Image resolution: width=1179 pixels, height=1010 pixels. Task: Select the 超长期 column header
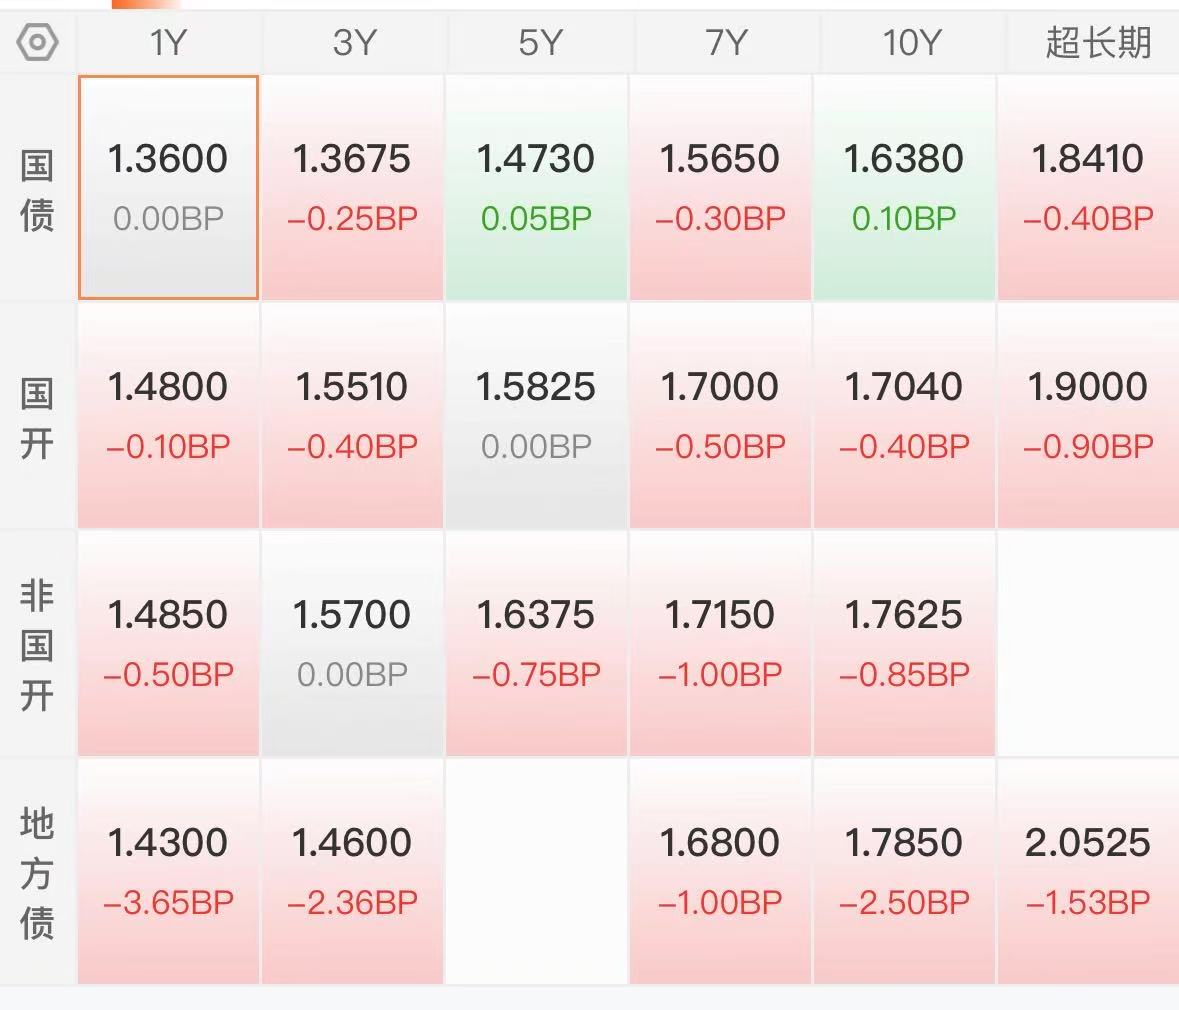[1098, 42]
